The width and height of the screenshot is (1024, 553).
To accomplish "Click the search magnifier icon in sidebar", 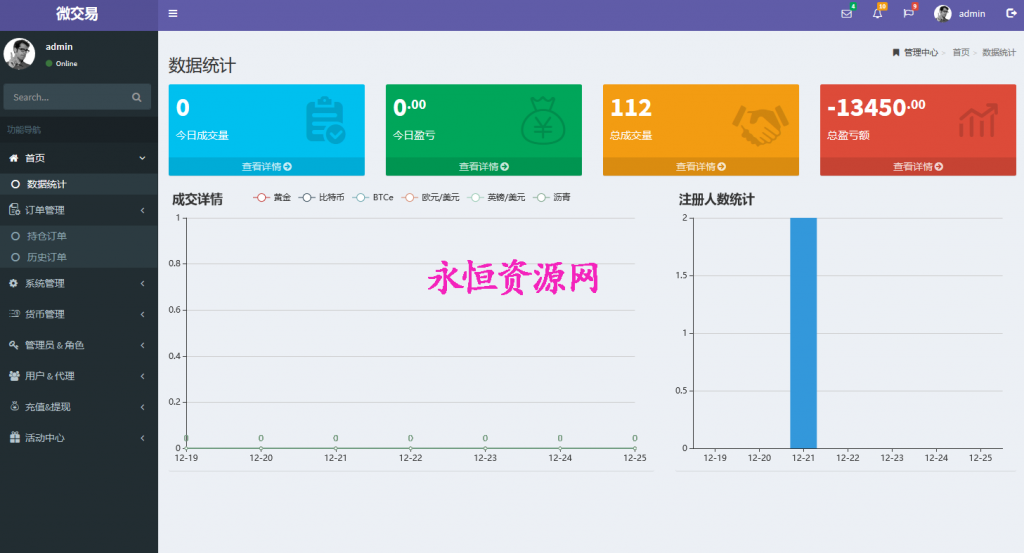I will point(137,97).
